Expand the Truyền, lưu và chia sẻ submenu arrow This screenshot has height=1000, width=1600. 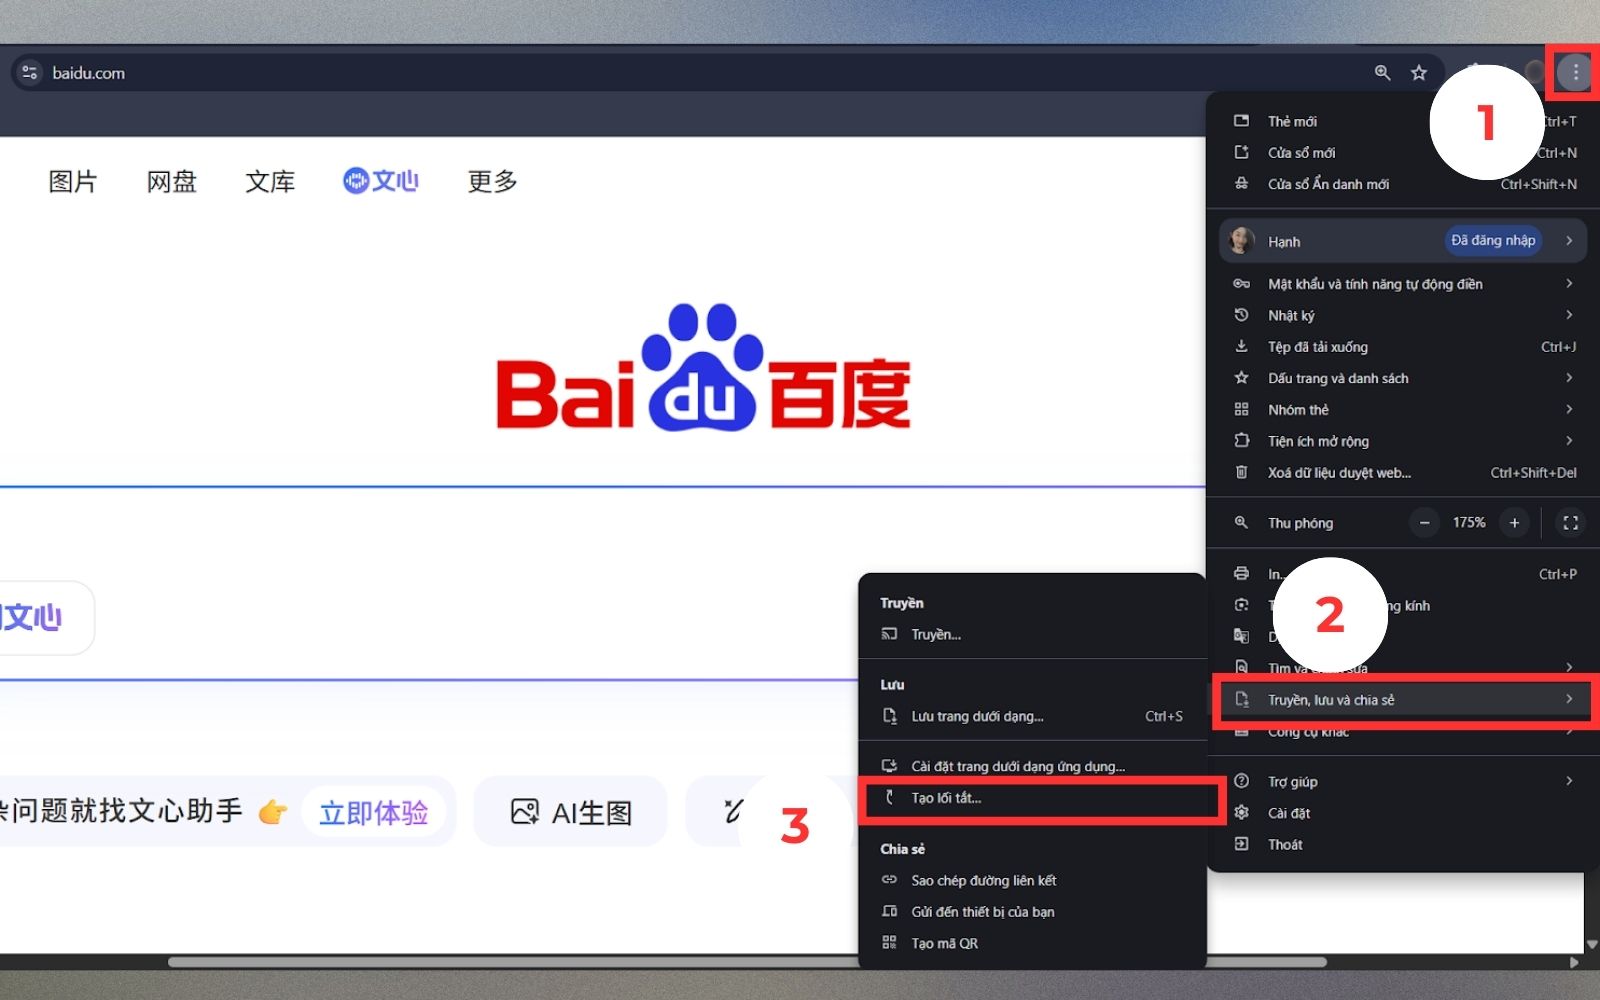coord(1567,699)
